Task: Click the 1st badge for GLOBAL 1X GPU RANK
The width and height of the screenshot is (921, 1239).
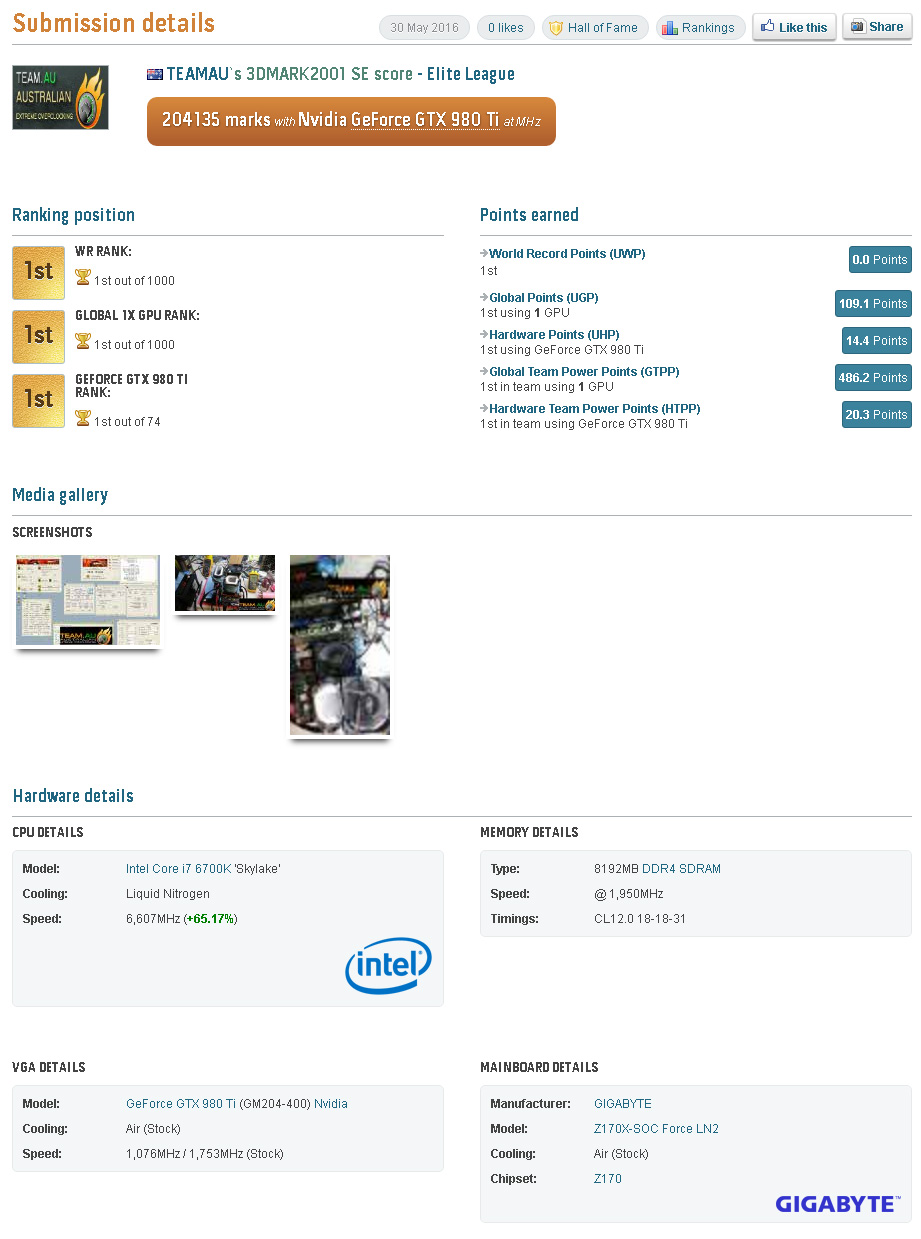Action: [x=38, y=336]
